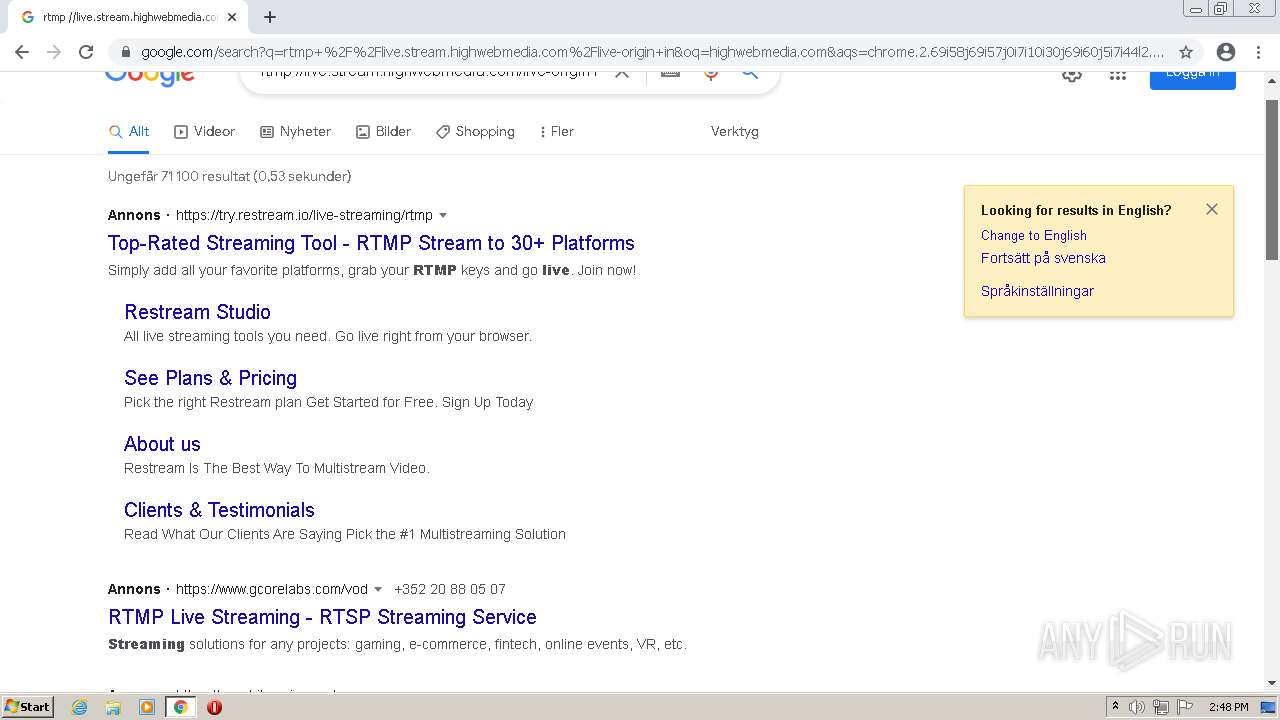
Task: Open the Verktyg search tools
Action: 735,132
